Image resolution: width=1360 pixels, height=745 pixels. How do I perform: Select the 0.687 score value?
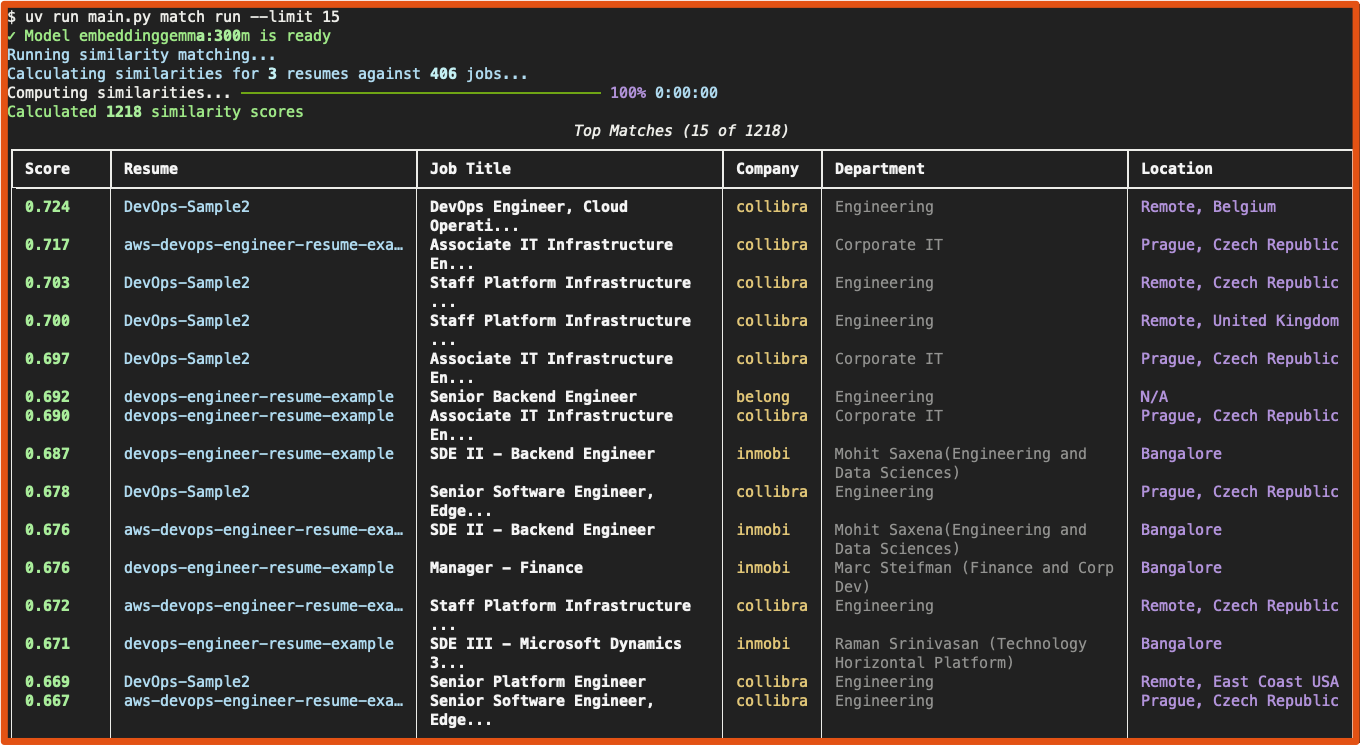(x=47, y=454)
